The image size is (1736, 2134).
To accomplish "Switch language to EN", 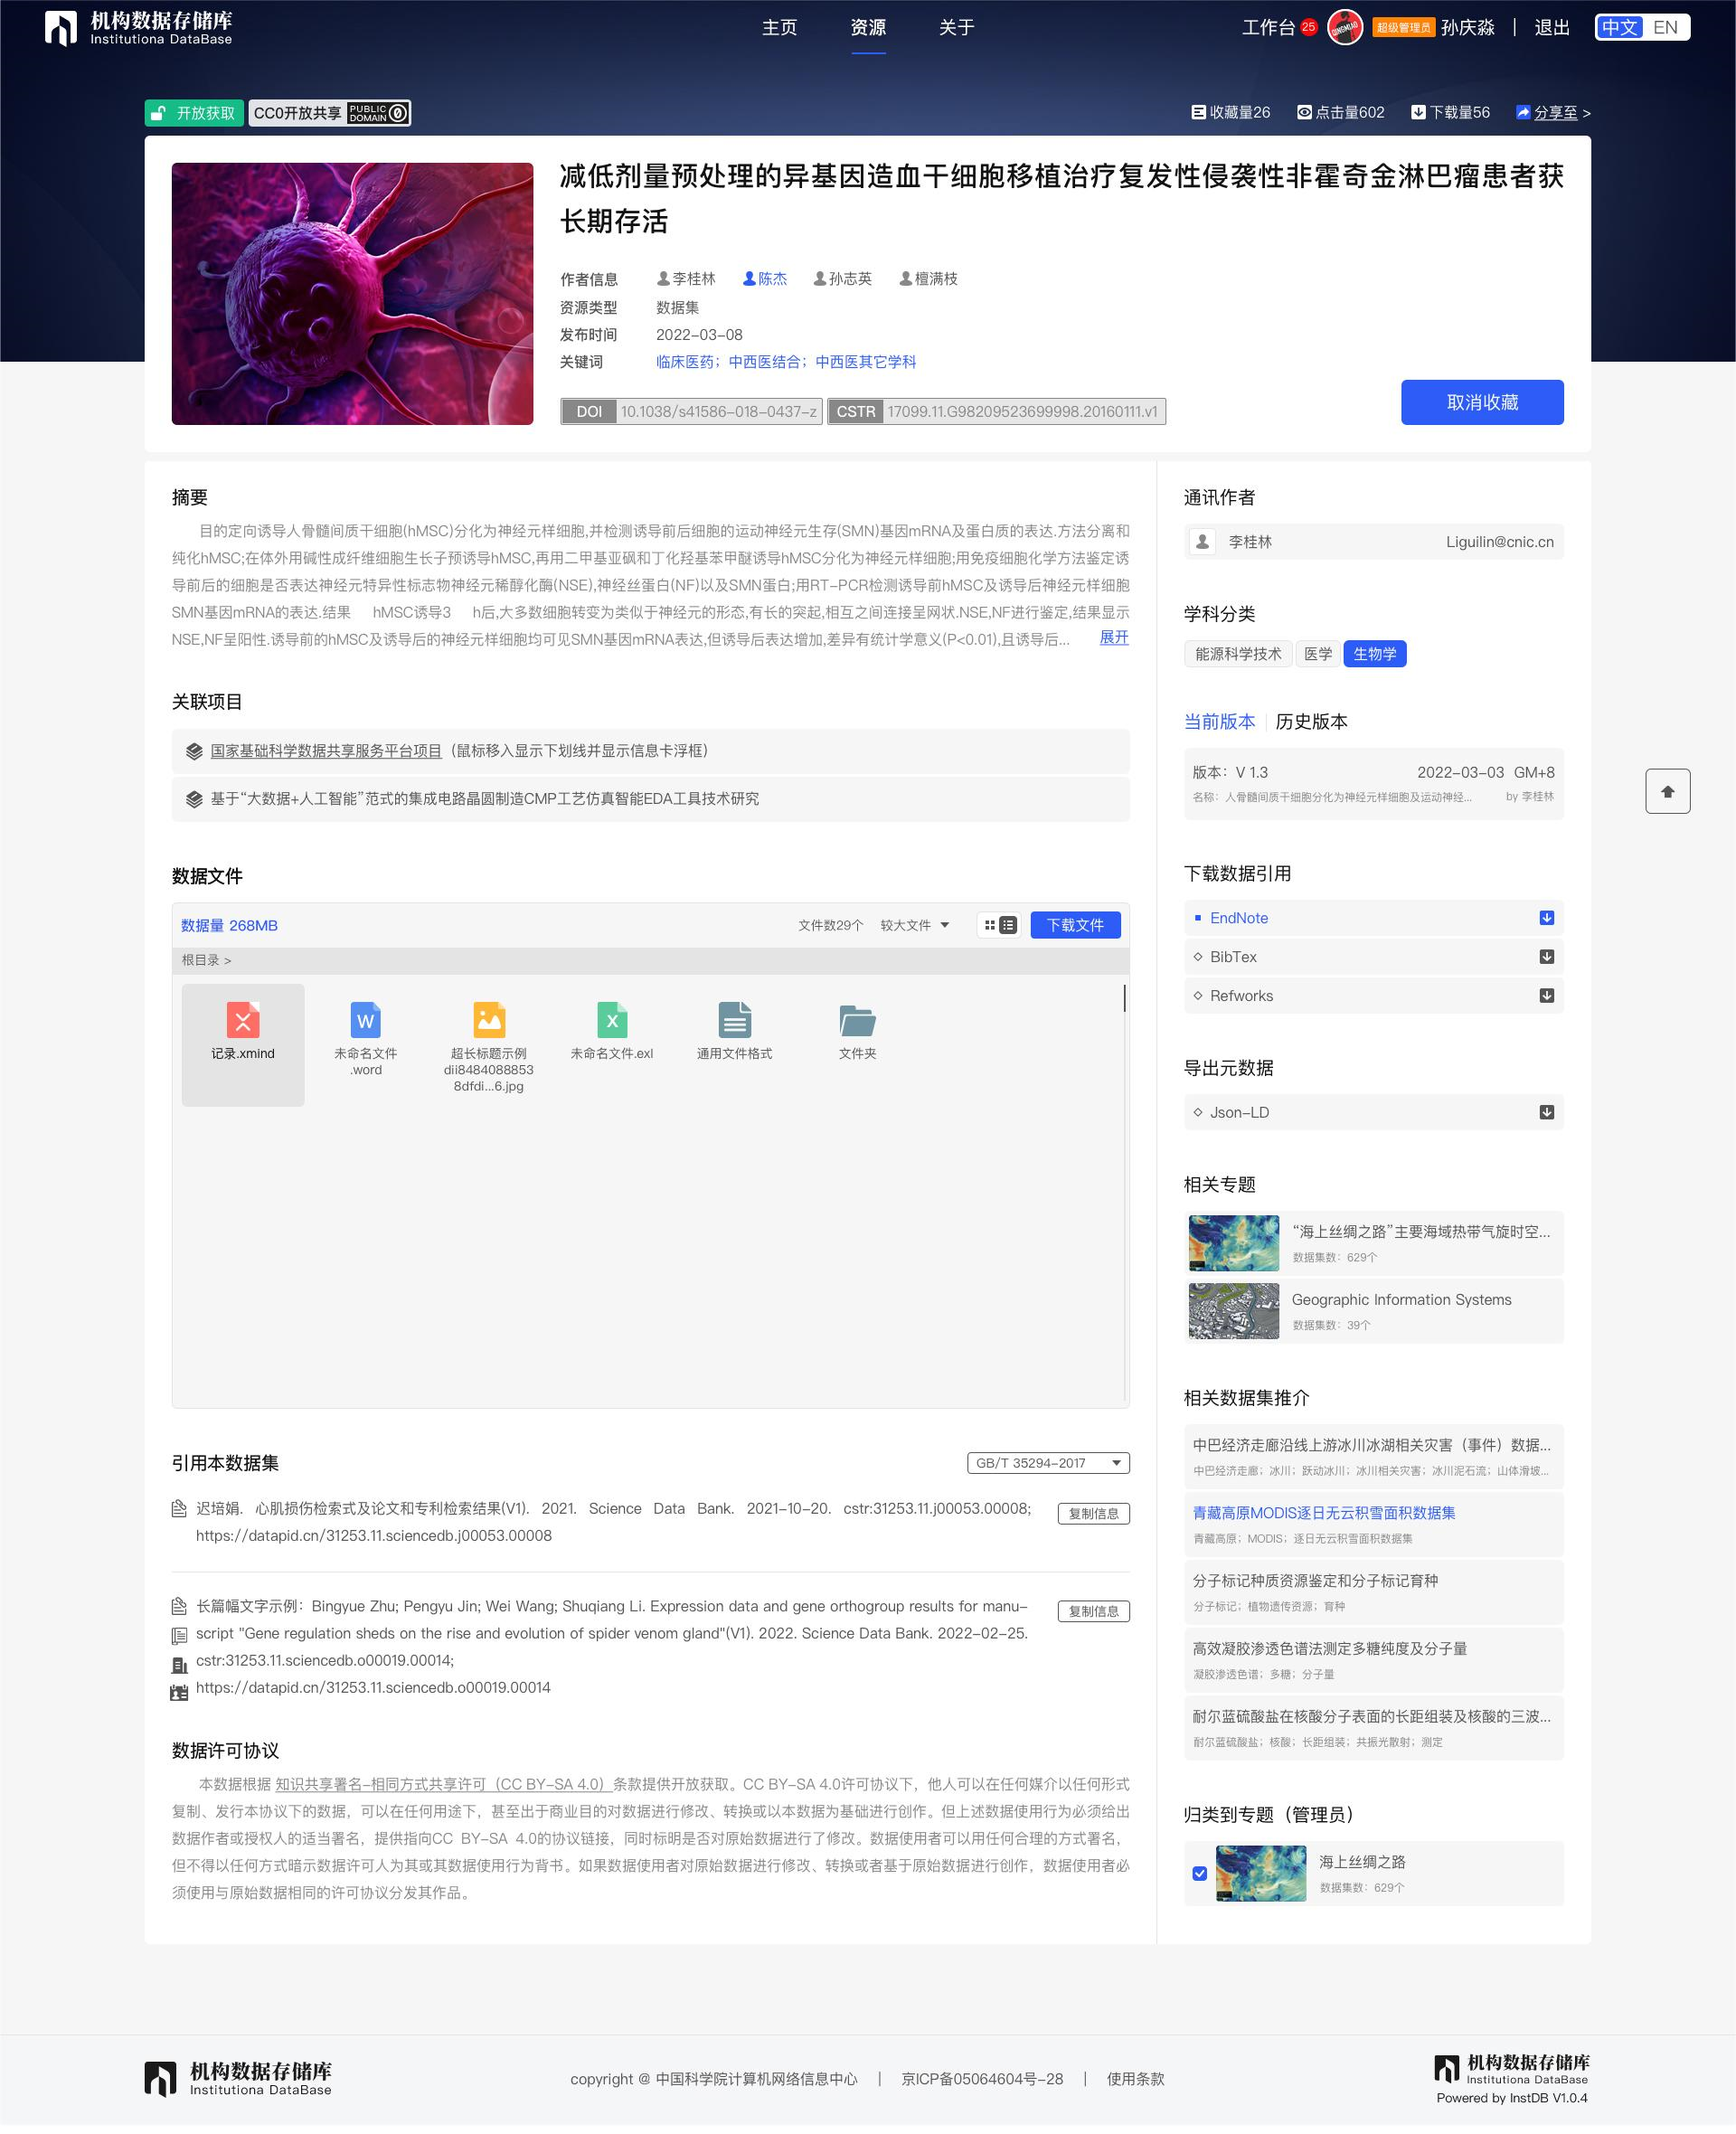I will pyautogui.click(x=1665, y=28).
